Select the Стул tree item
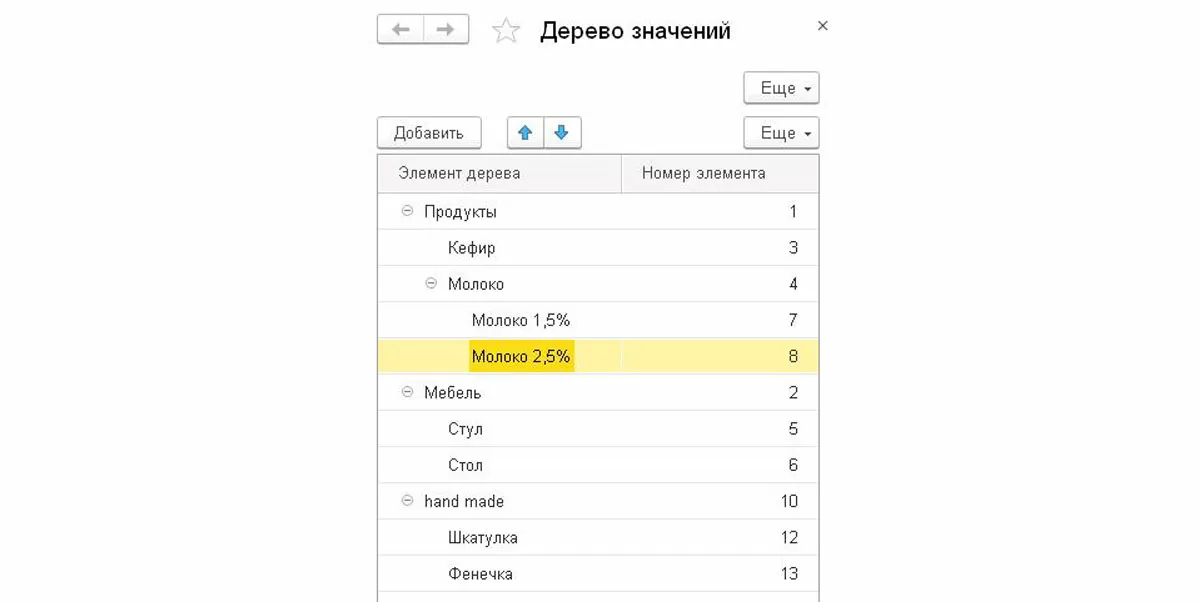The image size is (1200, 602). 466,429
